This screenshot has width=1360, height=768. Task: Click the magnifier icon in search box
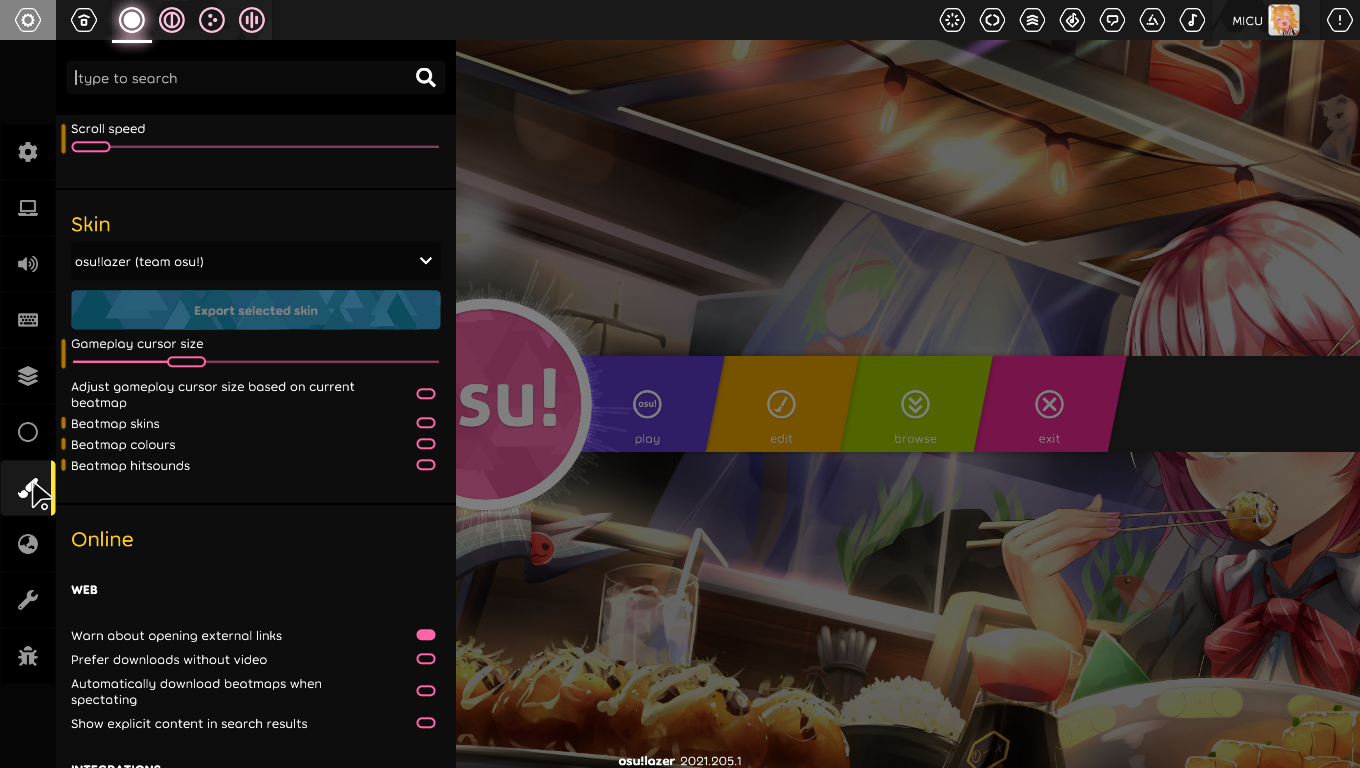click(426, 78)
